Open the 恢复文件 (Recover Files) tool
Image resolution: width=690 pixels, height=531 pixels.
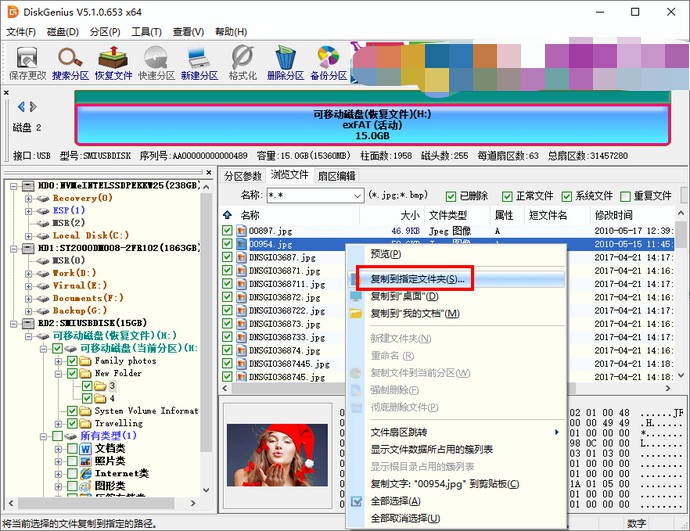113,63
